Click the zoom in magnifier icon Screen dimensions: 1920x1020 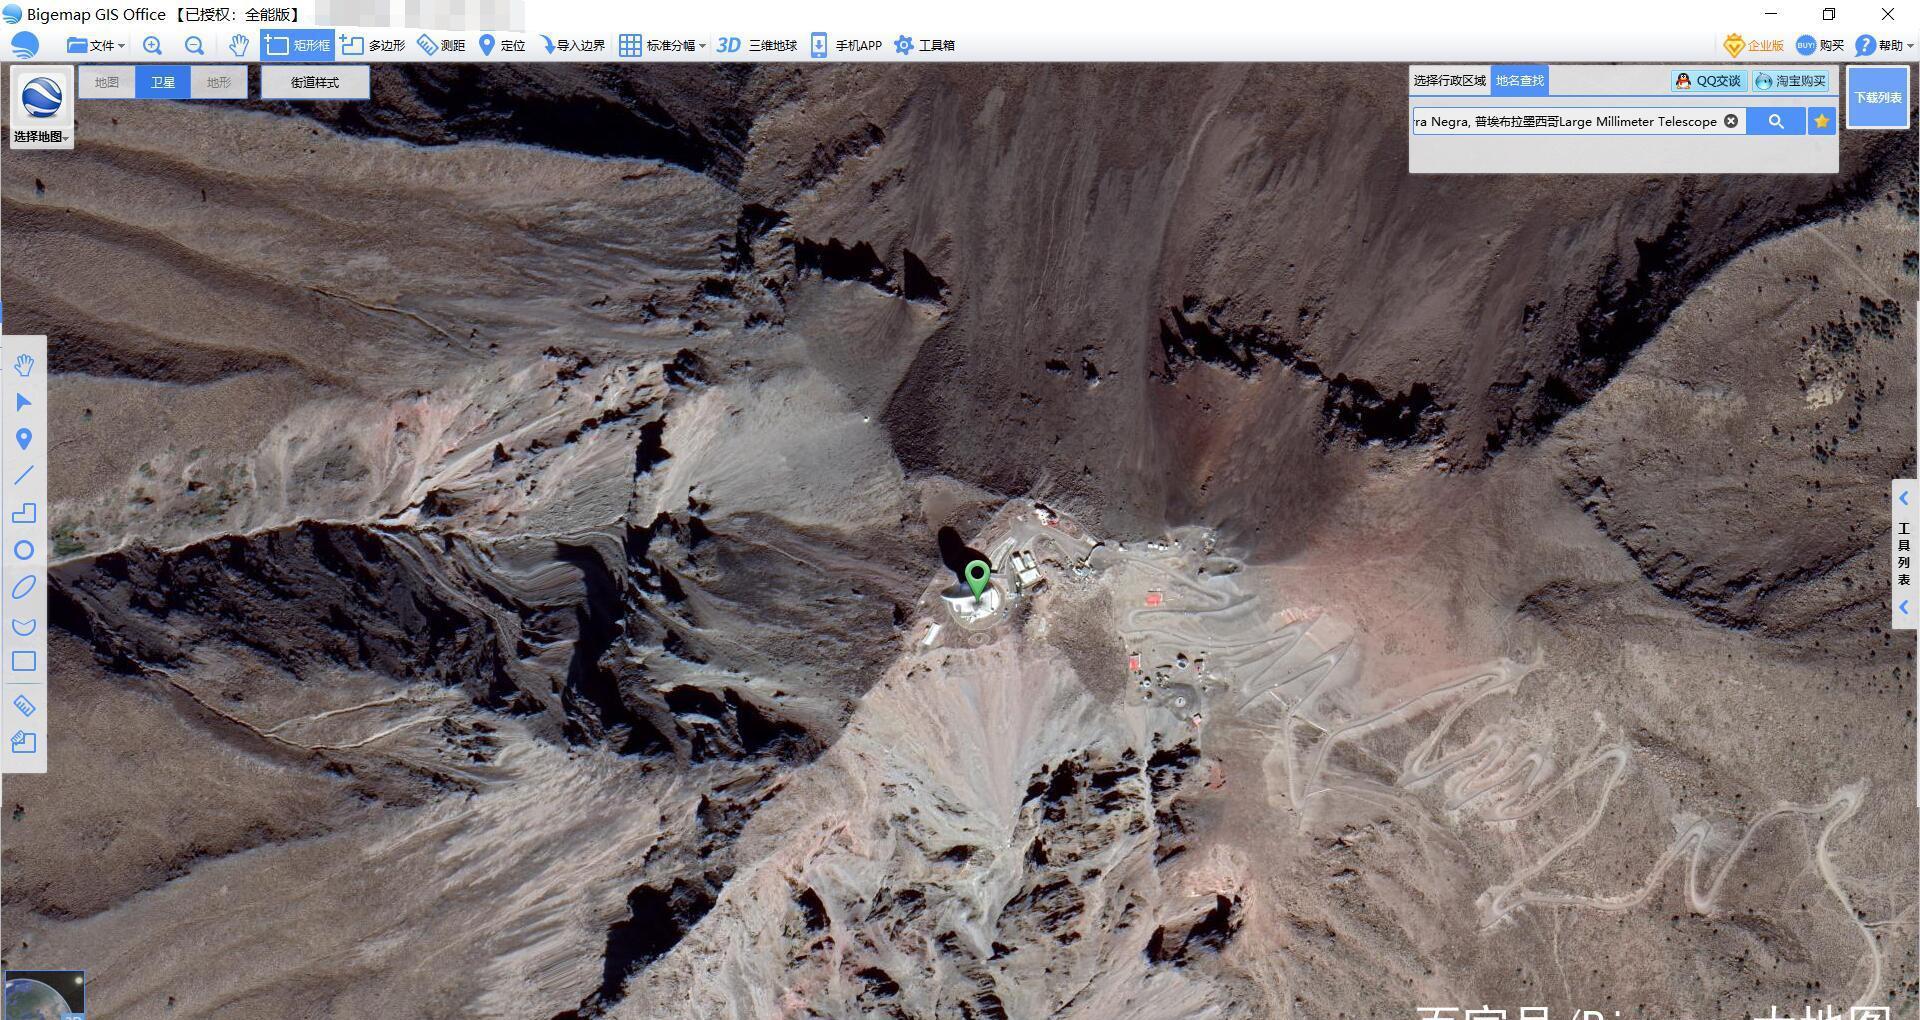pyautogui.click(x=152, y=45)
